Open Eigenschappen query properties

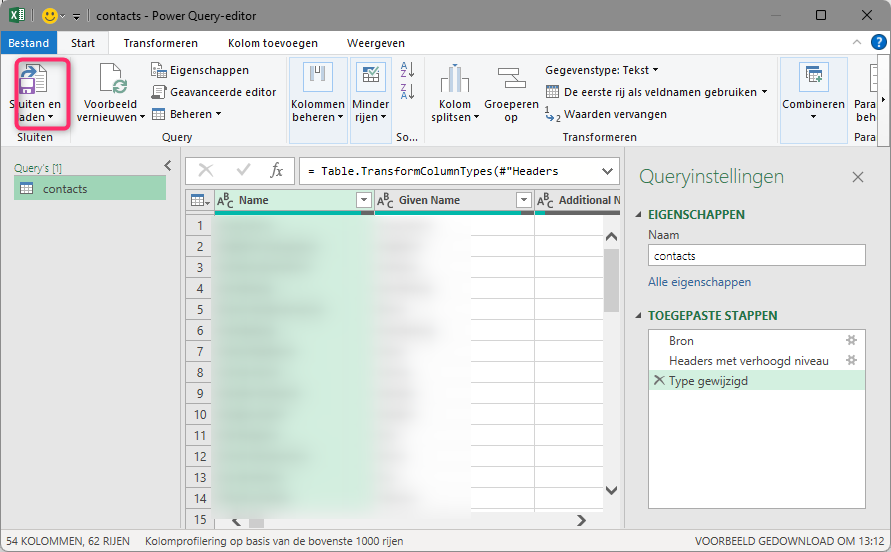tap(200, 70)
